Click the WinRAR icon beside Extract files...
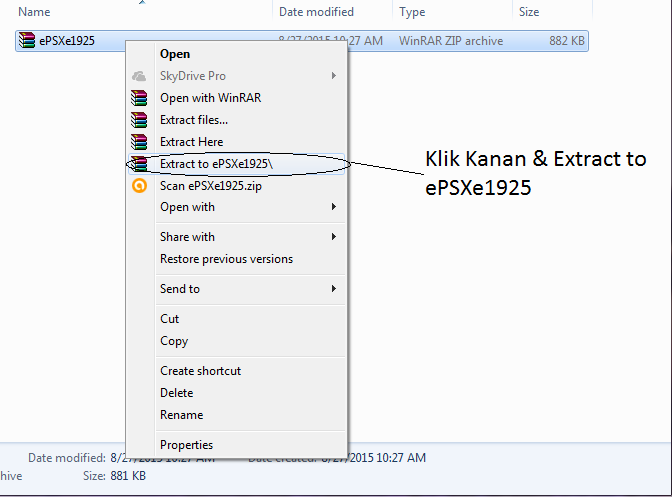The width and height of the screenshot is (672, 497). tap(139, 120)
